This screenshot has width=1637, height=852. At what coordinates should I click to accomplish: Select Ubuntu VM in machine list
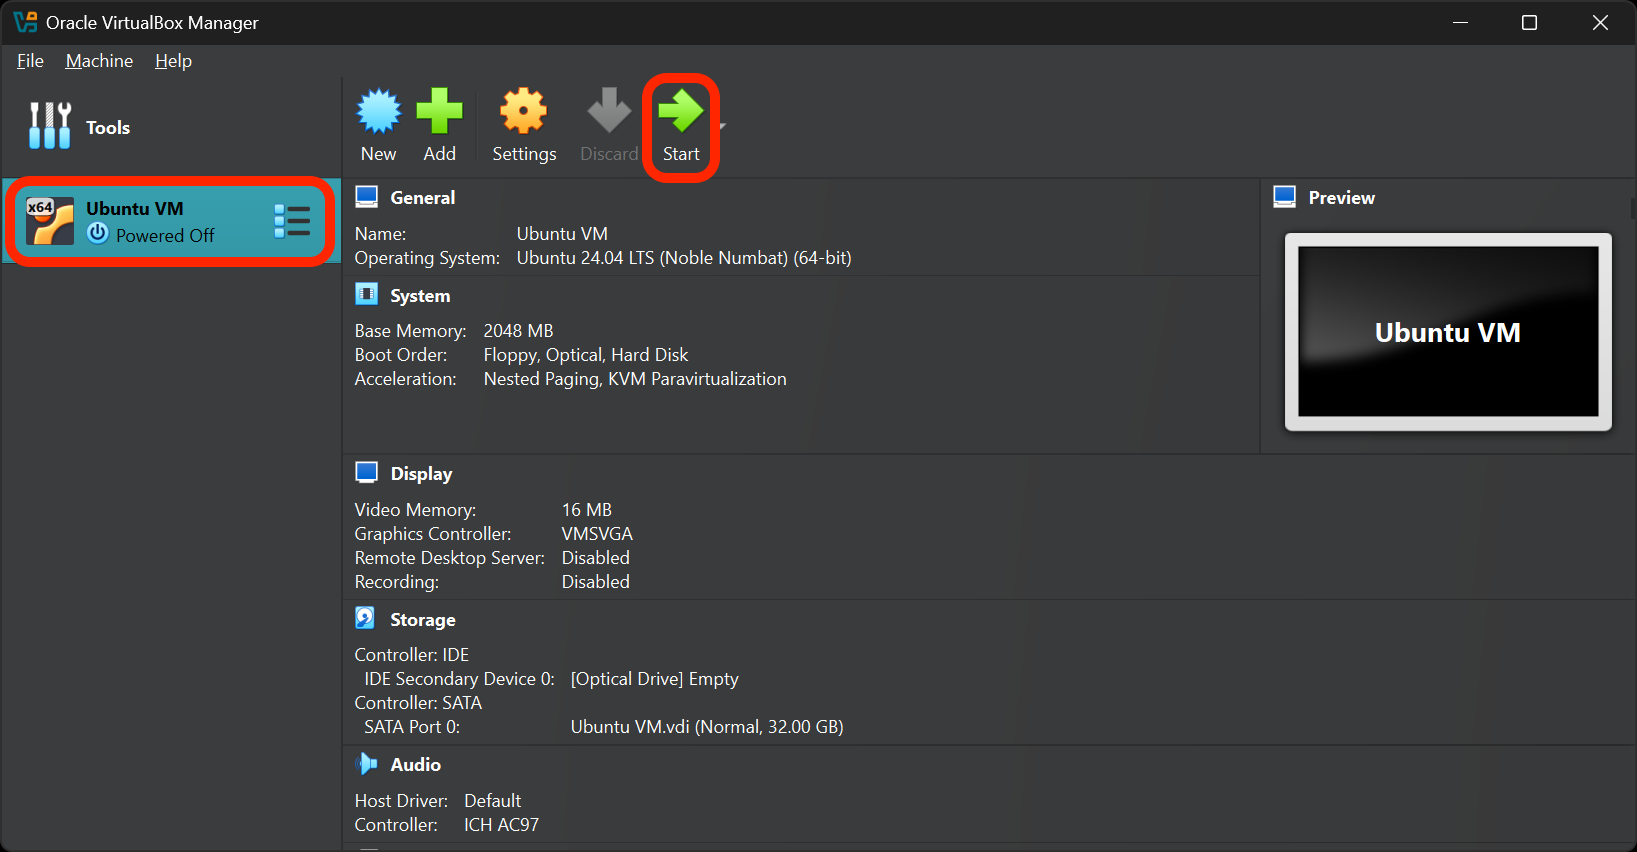(150, 221)
